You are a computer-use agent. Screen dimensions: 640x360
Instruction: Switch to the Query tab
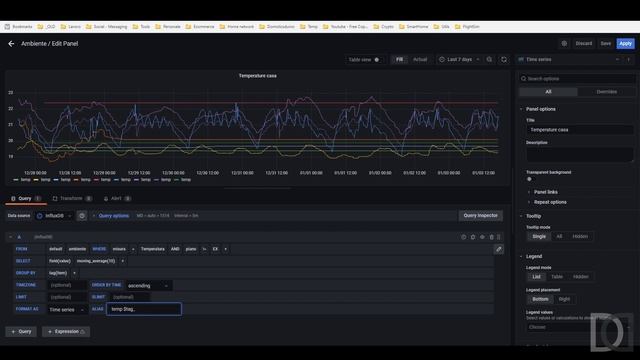click(26, 198)
